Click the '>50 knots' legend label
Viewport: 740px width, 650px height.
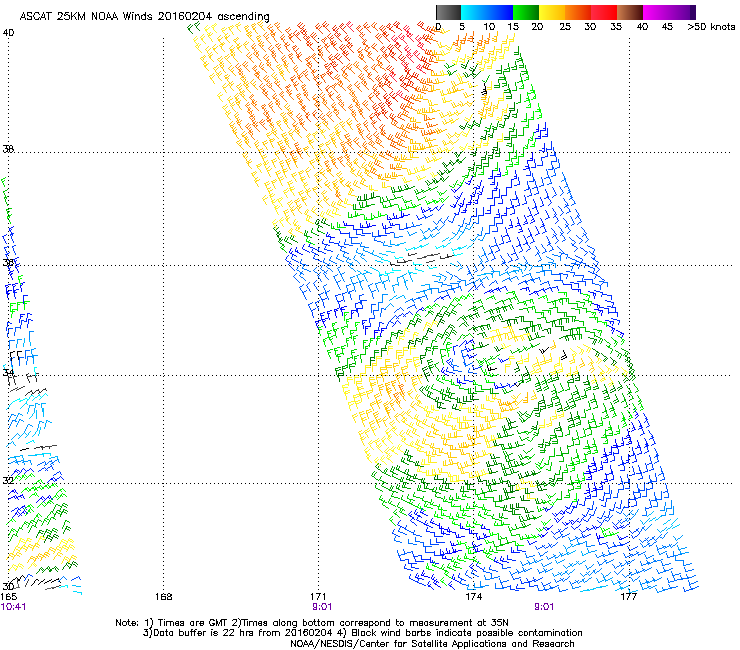point(711,27)
